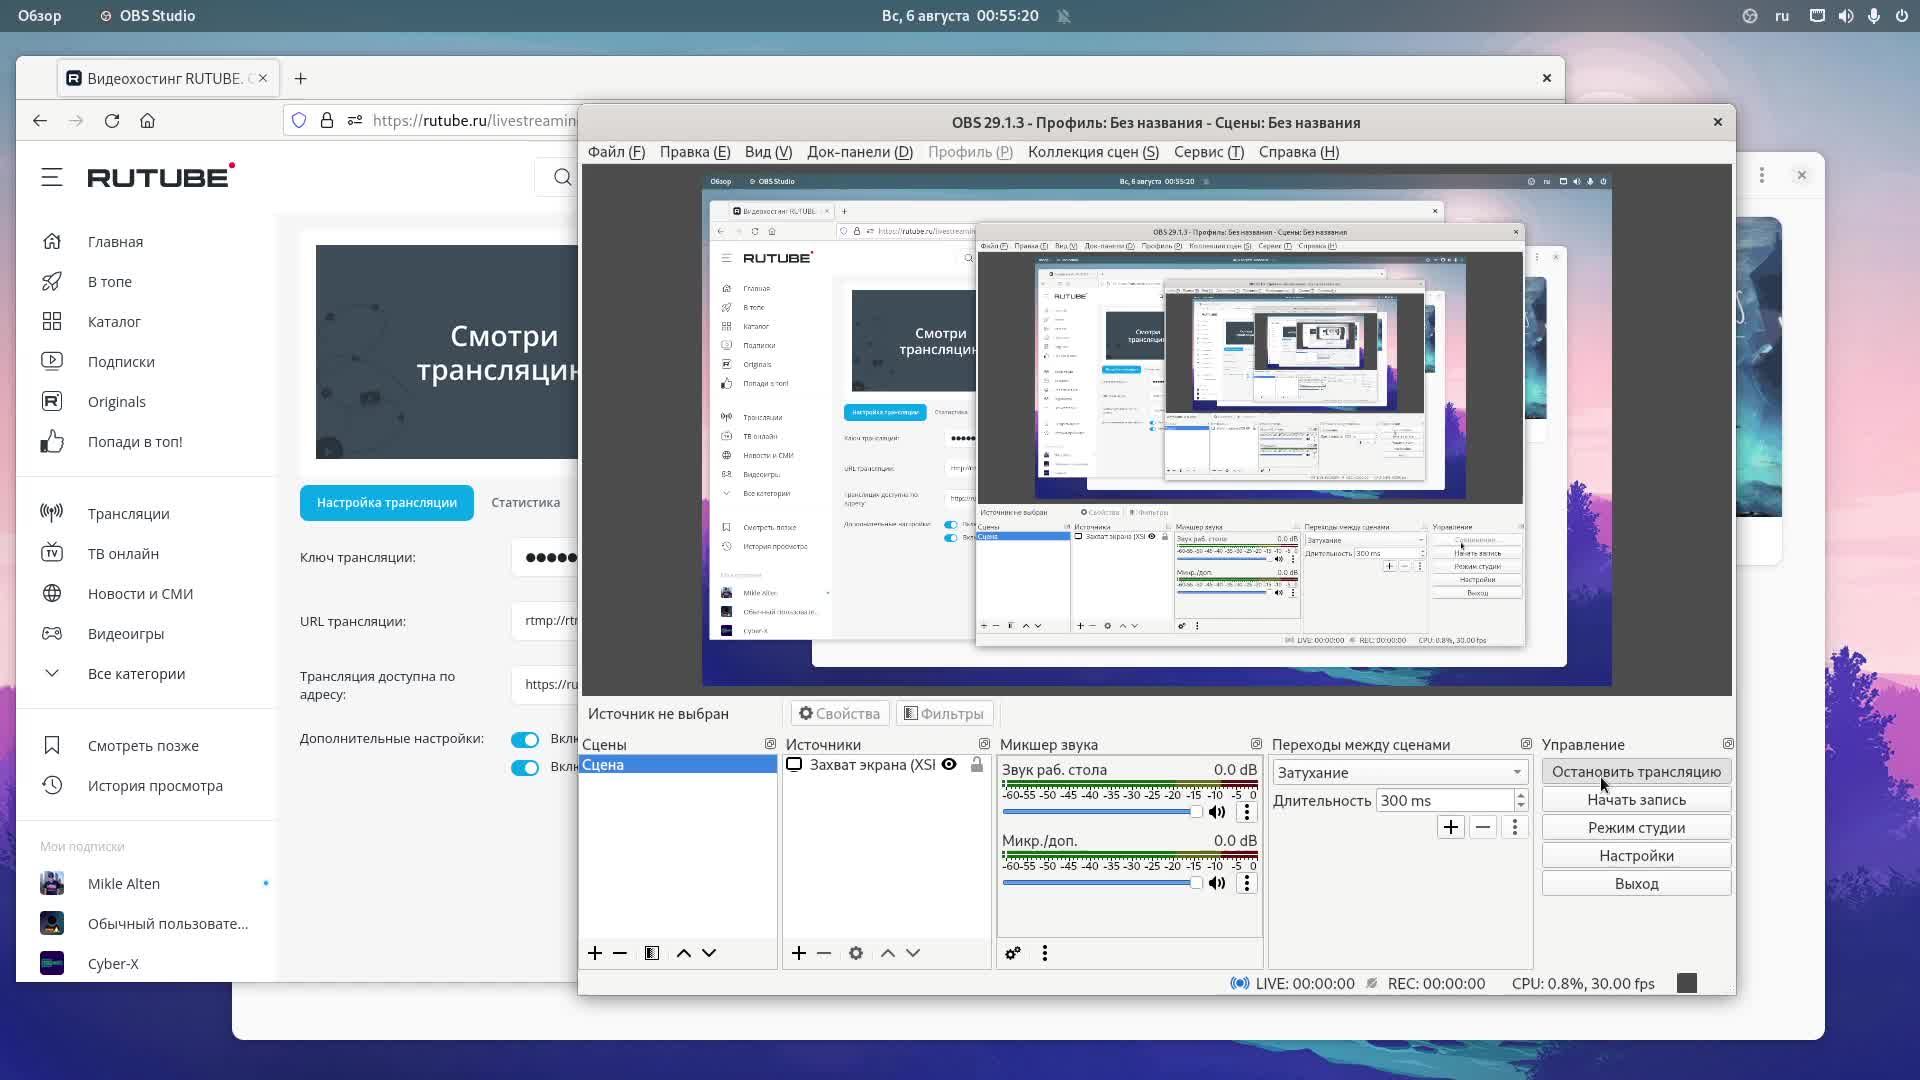Image resolution: width=1920 pixels, height=1080 pixels.
Task: Mute Микр./доп. speaker icon
Action: pos(1217,883)
